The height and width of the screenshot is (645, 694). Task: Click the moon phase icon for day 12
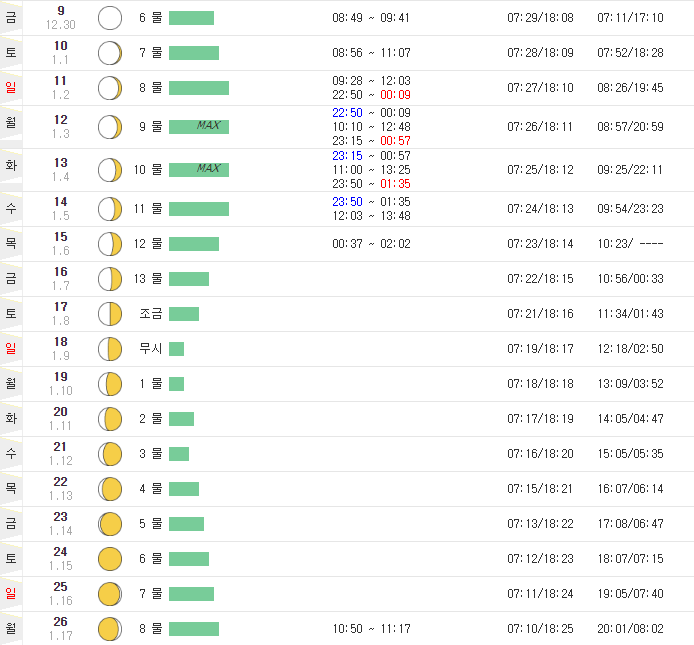coord(110,127)
